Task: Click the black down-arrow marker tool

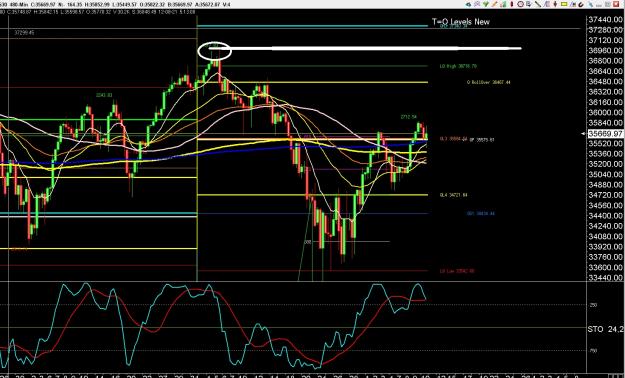Action: [555, 4]
